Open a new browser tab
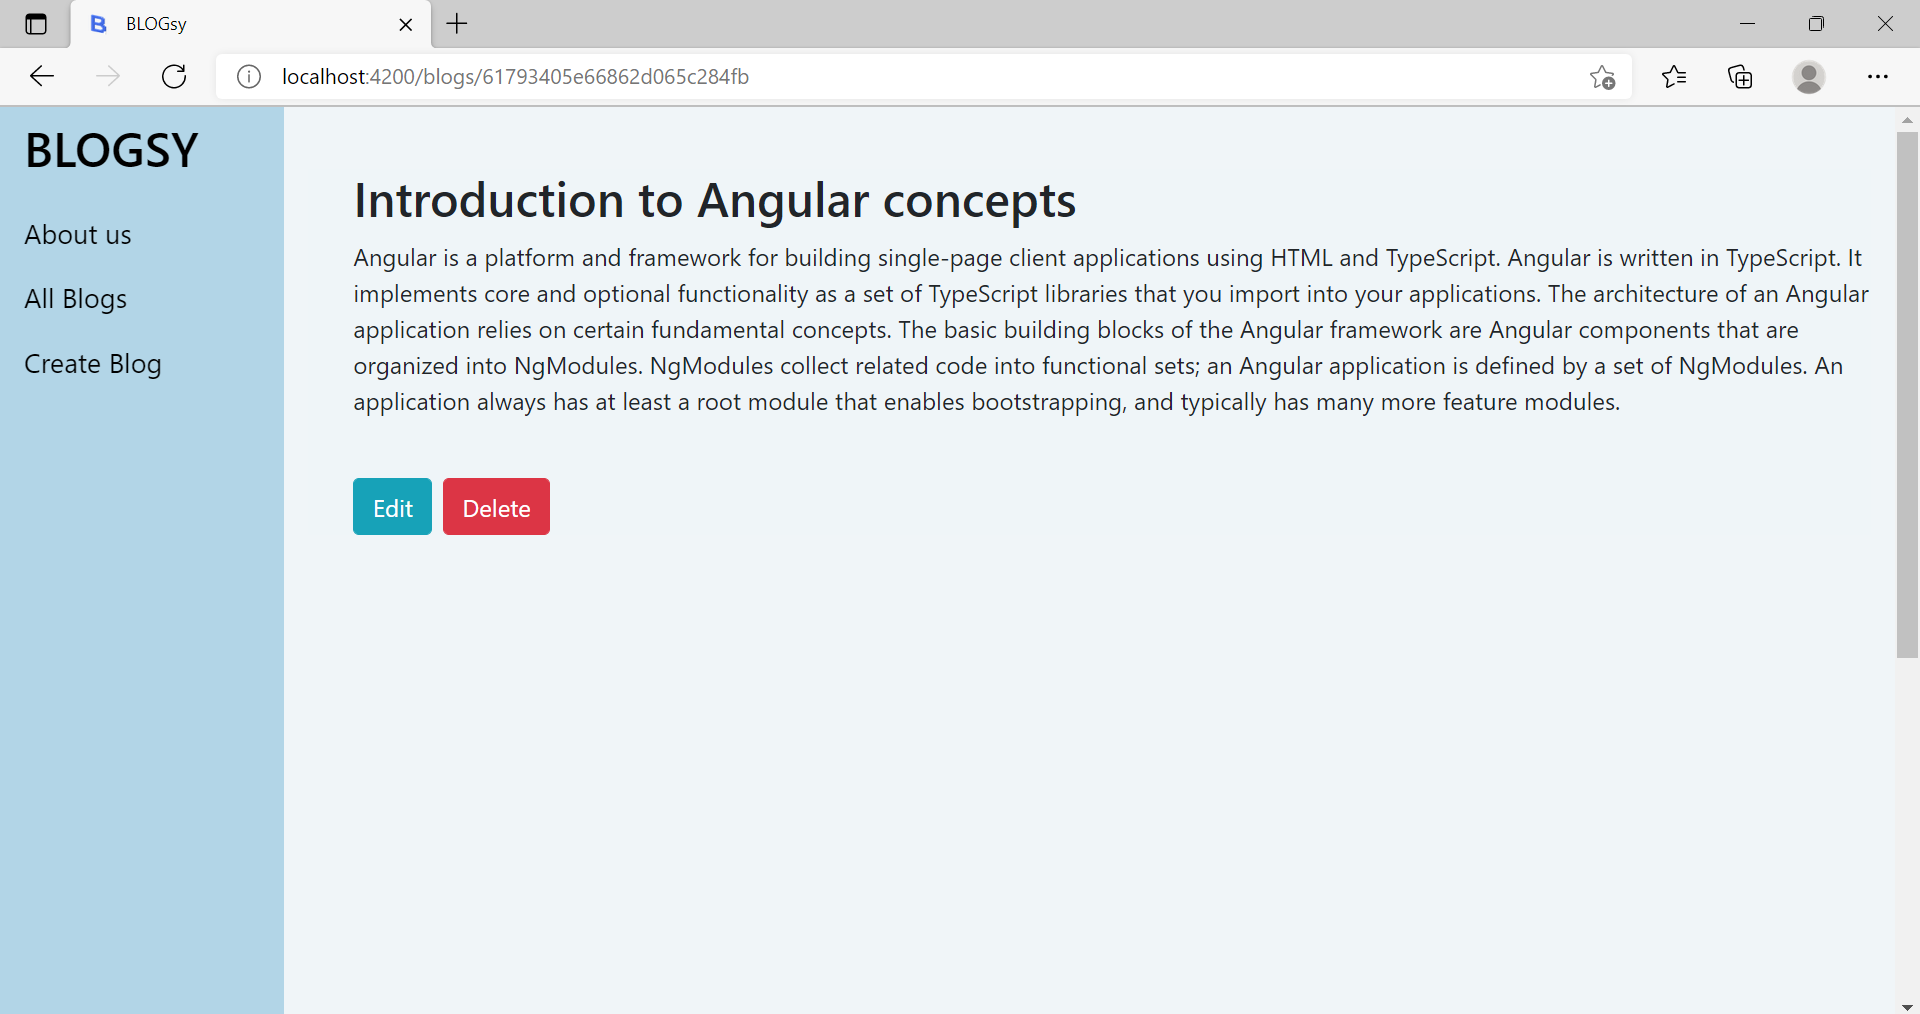1920x1014 pixels. [x=456, y=23]
